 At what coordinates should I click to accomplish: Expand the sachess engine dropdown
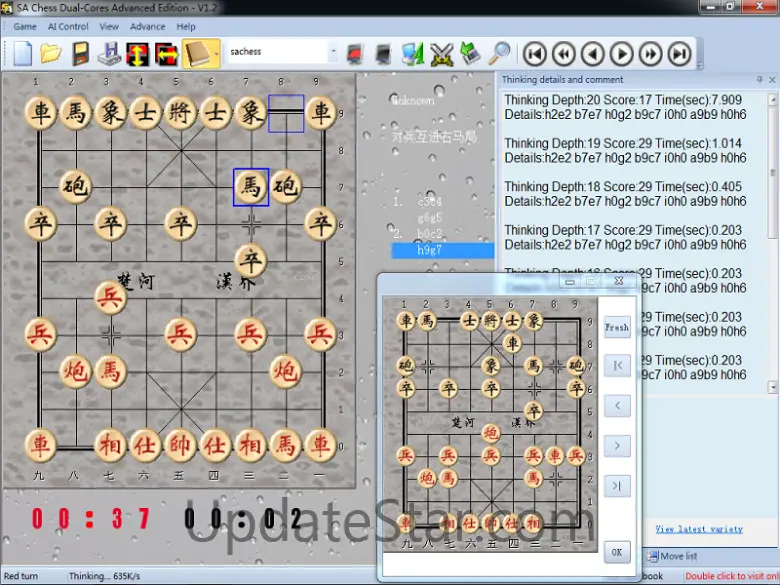pyautogui.click(x=333, y=52)
